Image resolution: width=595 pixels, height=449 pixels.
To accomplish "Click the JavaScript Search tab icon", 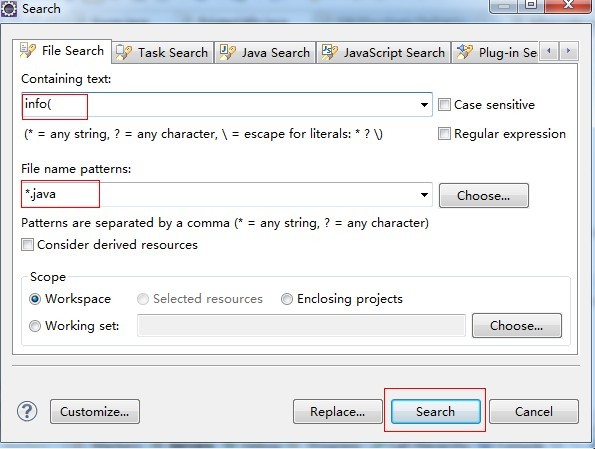I will pyautogui.click(x=329, y=52).
